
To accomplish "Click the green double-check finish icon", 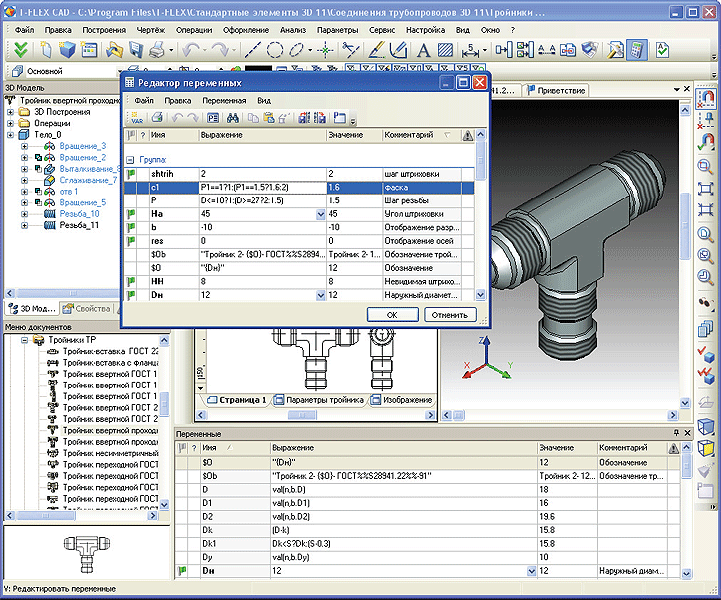I will pos(21,50).
